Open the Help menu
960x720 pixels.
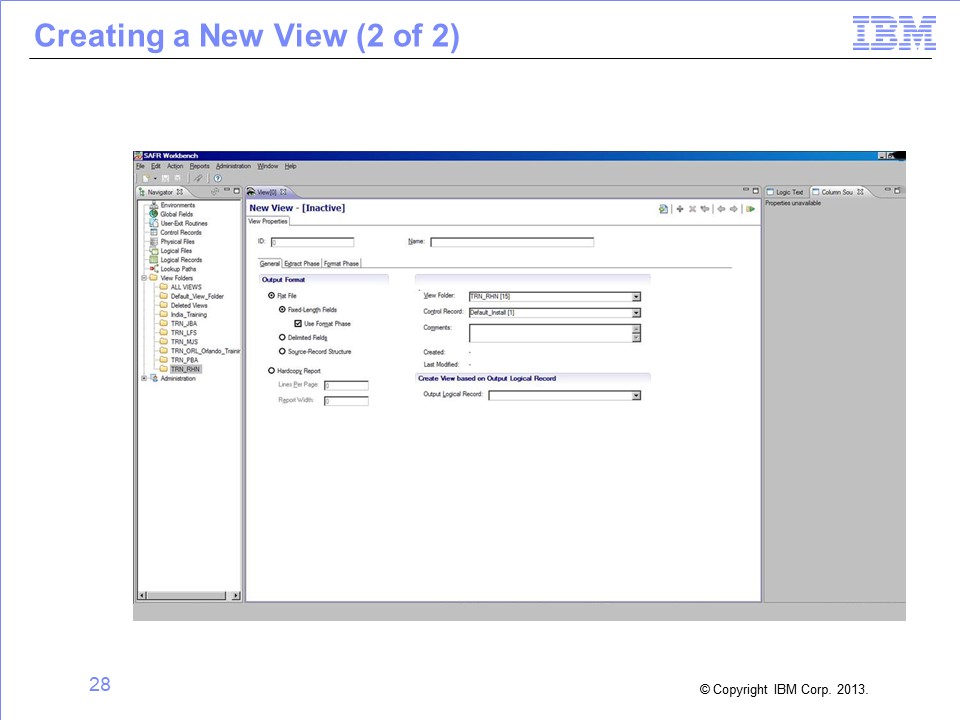click(x=290, y=166)
